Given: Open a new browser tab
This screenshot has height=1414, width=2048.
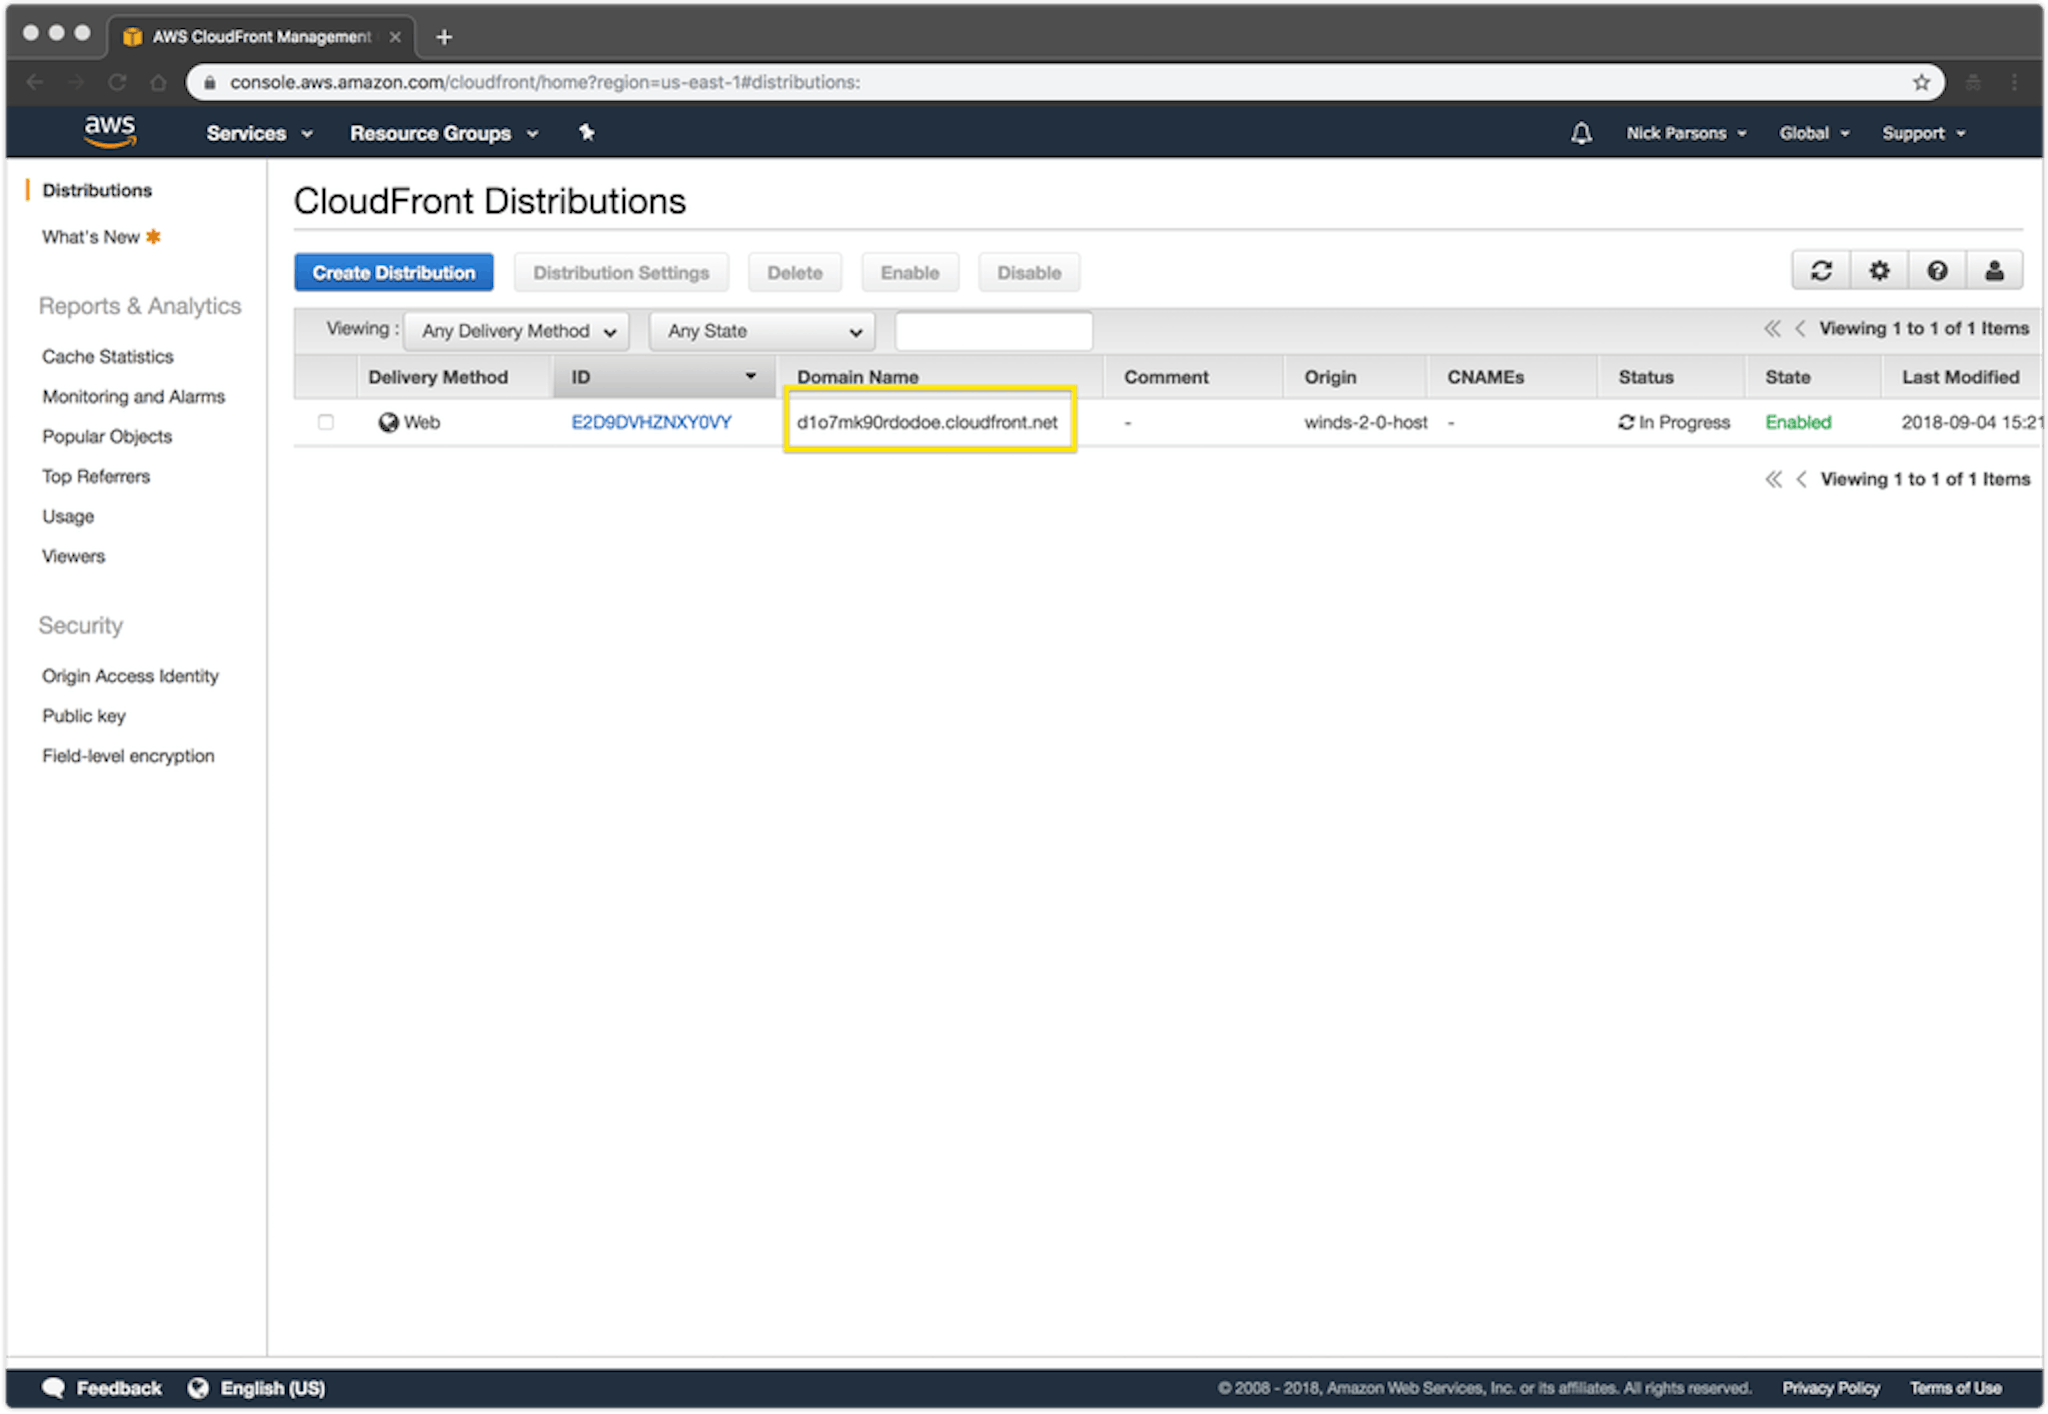Looking at the screenshot, I should (x=444, y=37).
